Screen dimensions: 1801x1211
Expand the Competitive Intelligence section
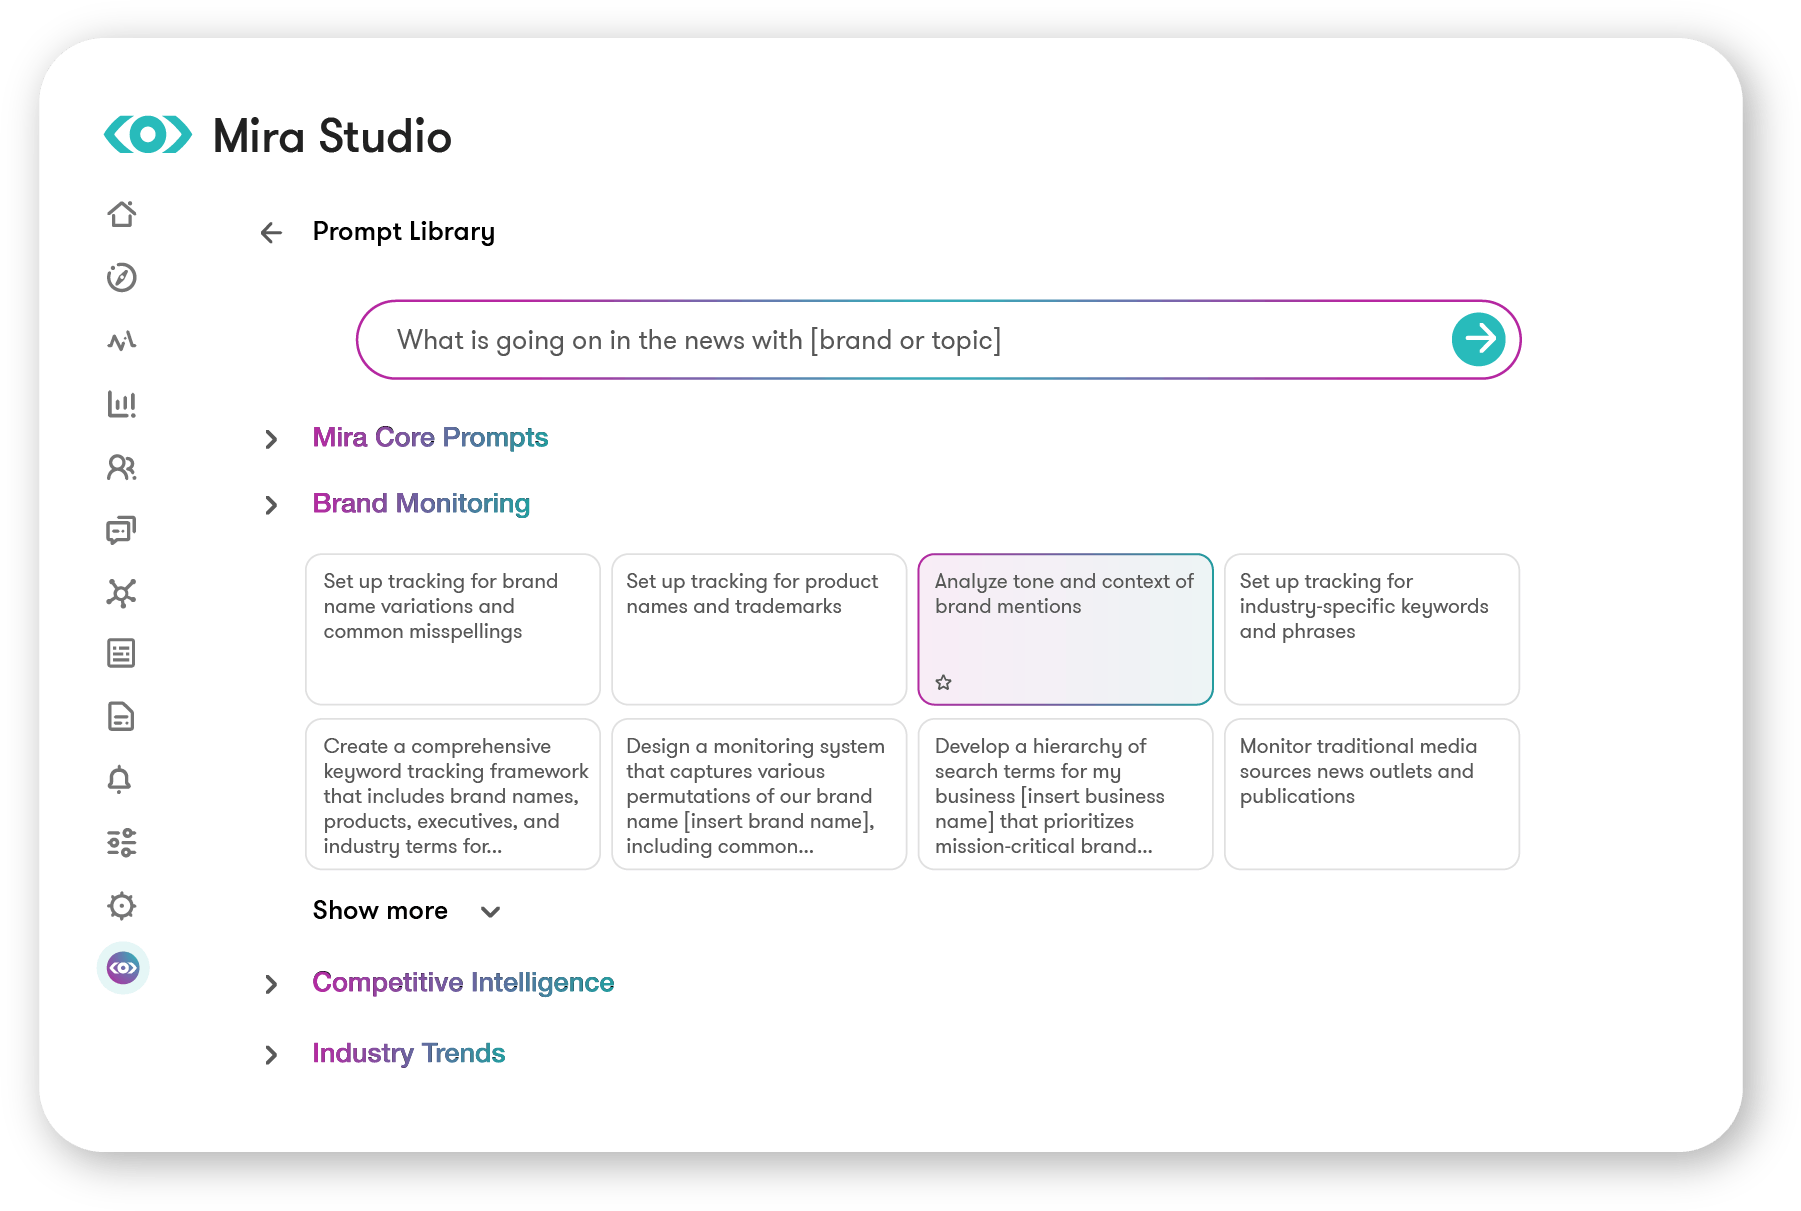(270, 984)
